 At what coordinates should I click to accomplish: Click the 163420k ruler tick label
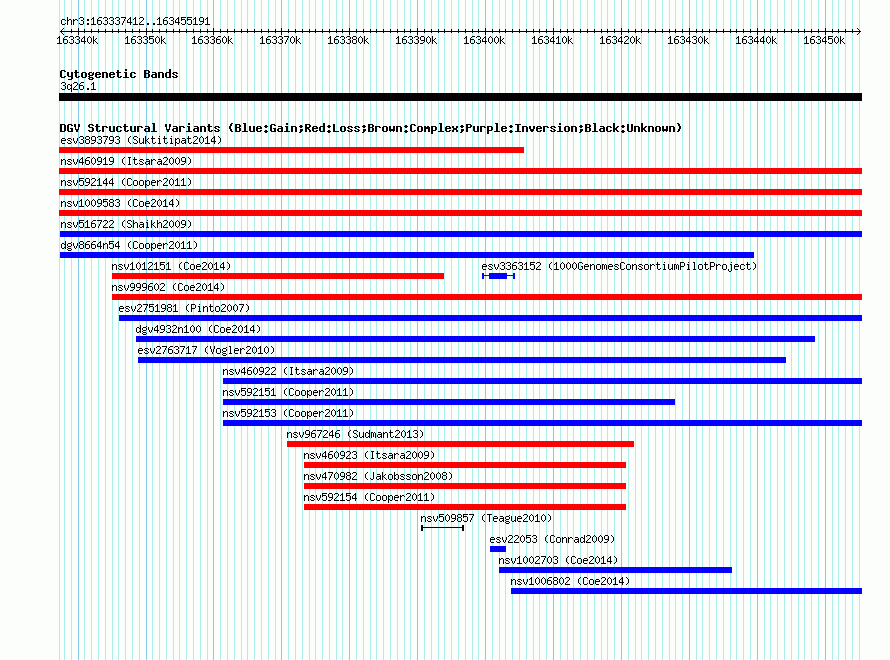[620, 40]
